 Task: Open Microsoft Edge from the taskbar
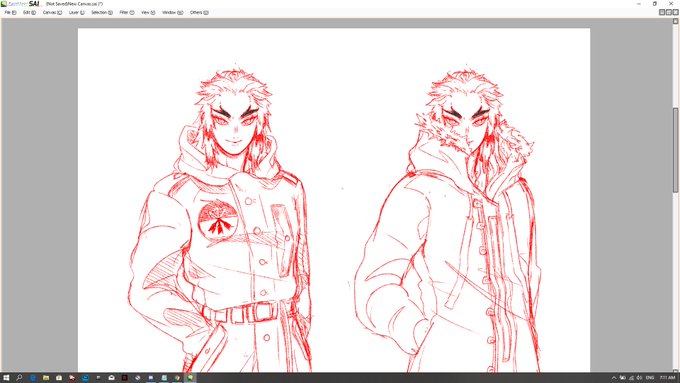click(33, 378)
